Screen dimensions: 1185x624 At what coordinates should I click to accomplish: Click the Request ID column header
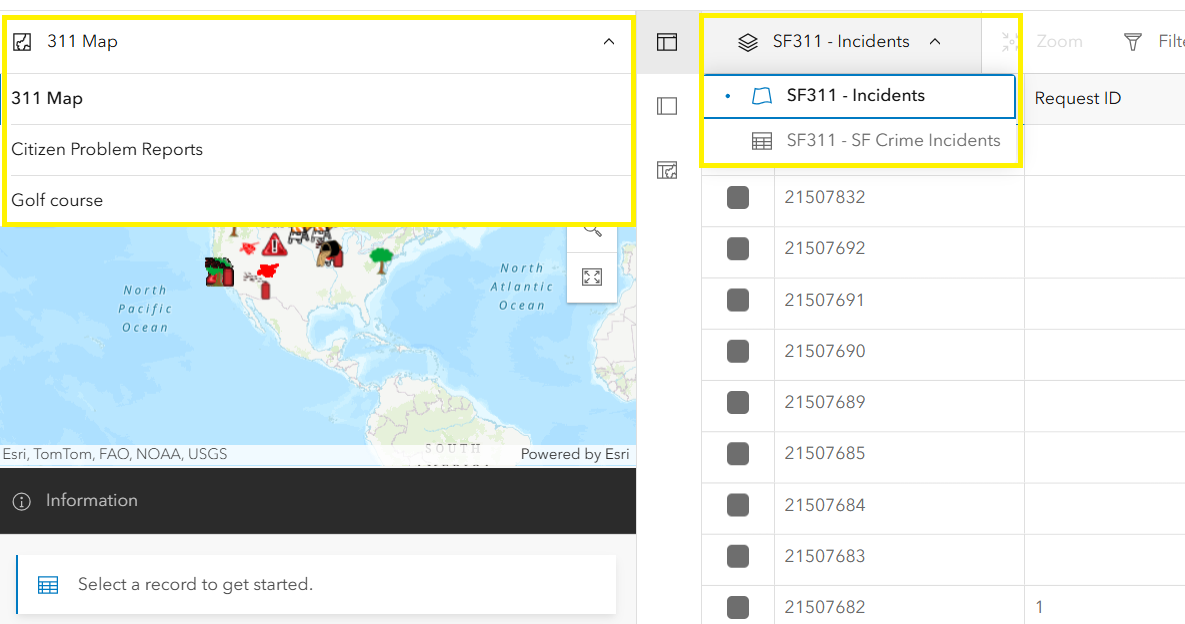(1077, 98)
